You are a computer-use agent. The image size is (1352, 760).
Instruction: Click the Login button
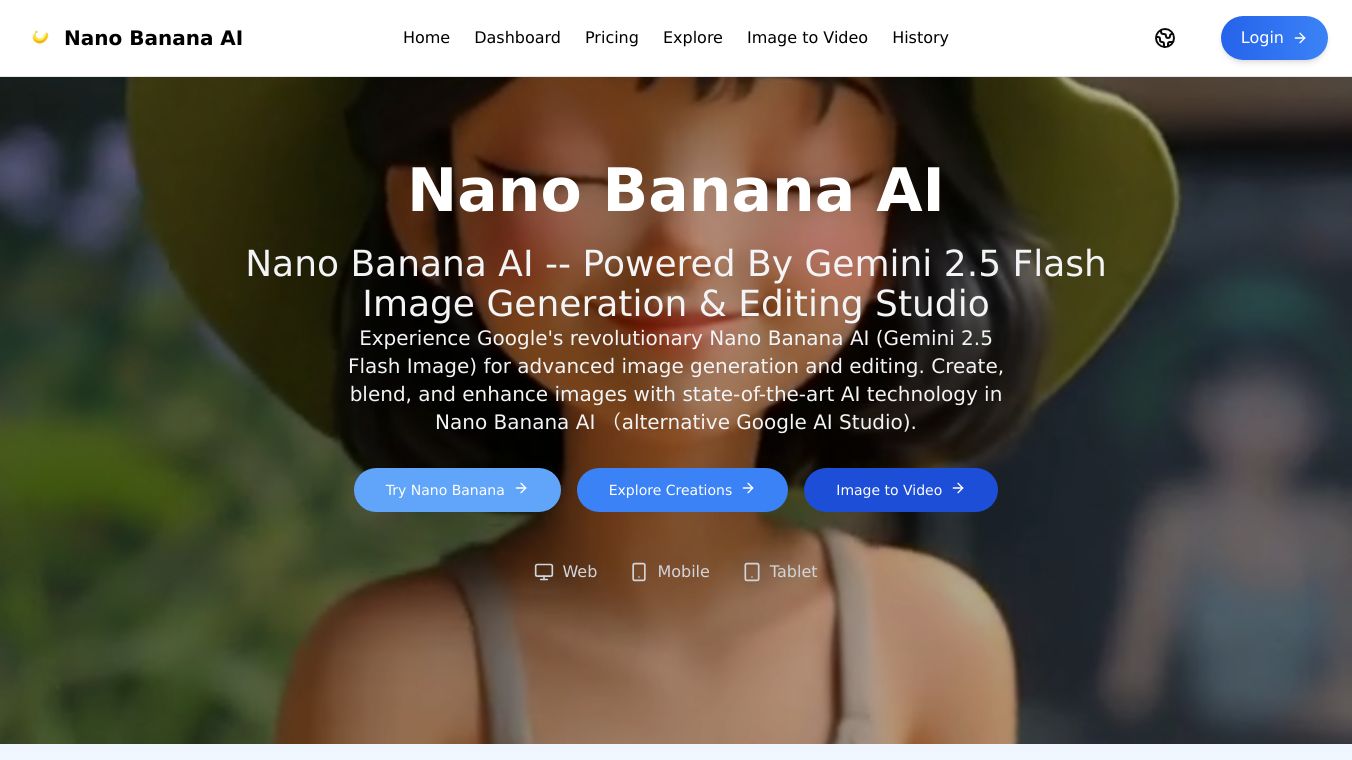1274,38
